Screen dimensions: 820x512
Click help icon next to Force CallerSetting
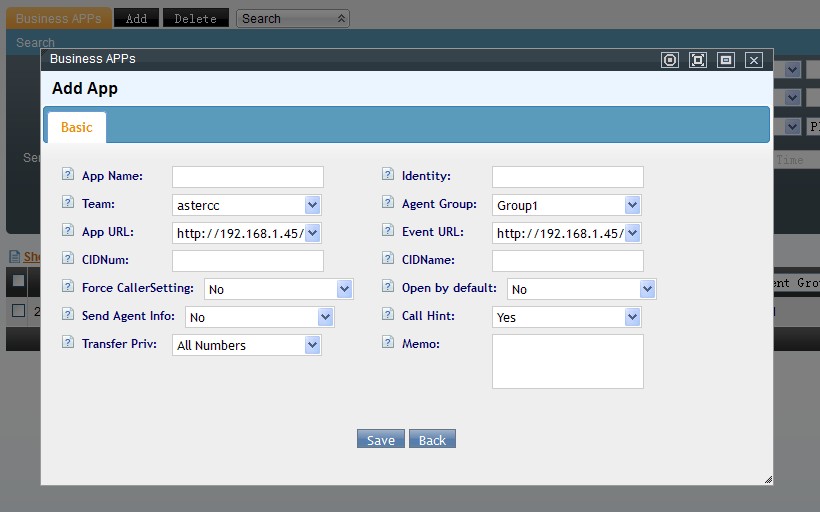[x=68, y=286]
